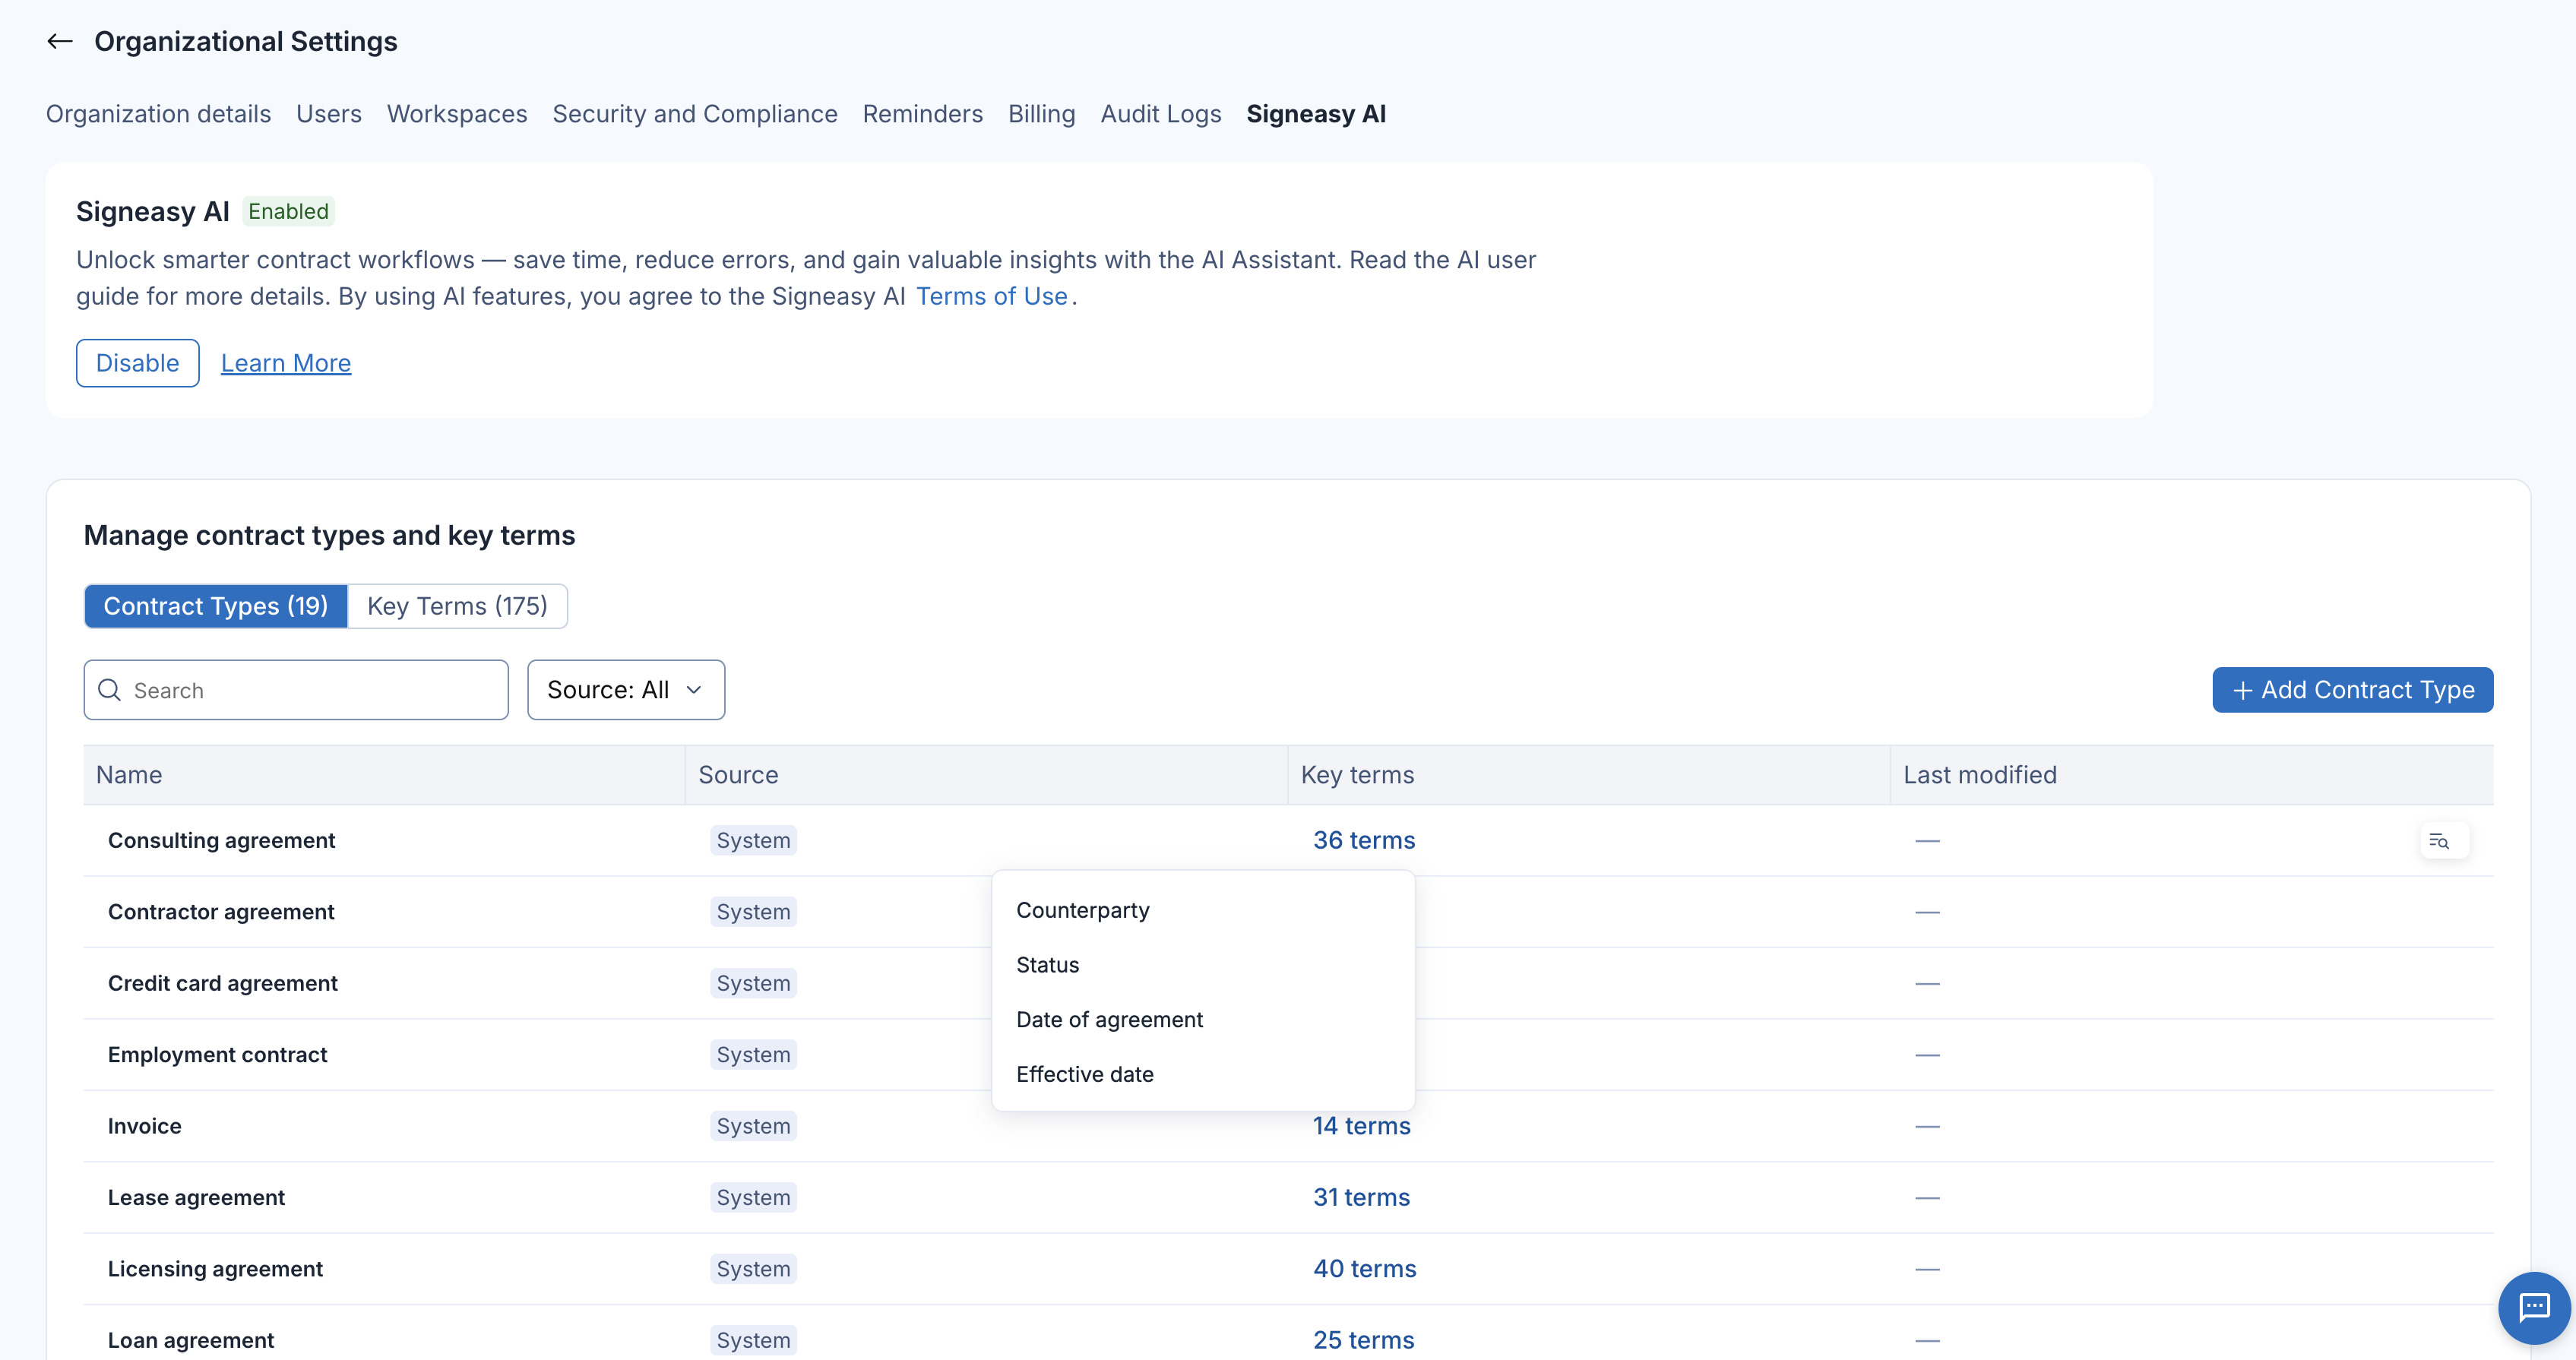Open the 40 terms link for Licensing agreement

1365,1269
